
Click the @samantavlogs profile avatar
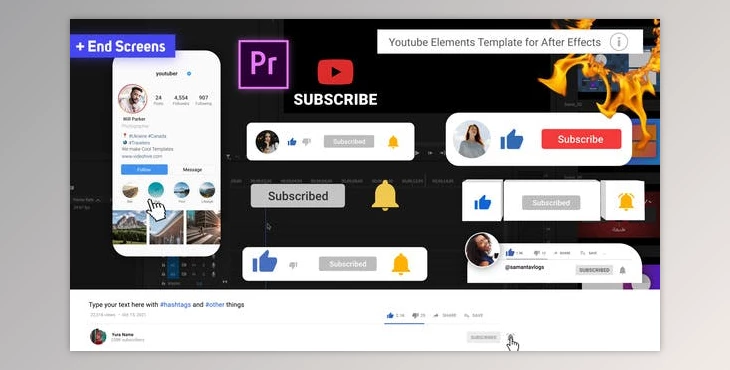pyautogui.click(x=482, y=250)
